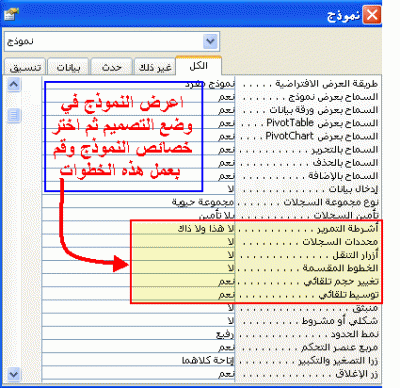Click inside the نموذج object combo box
This screenshot has width=400, height=388.
[x=112, y=42]
